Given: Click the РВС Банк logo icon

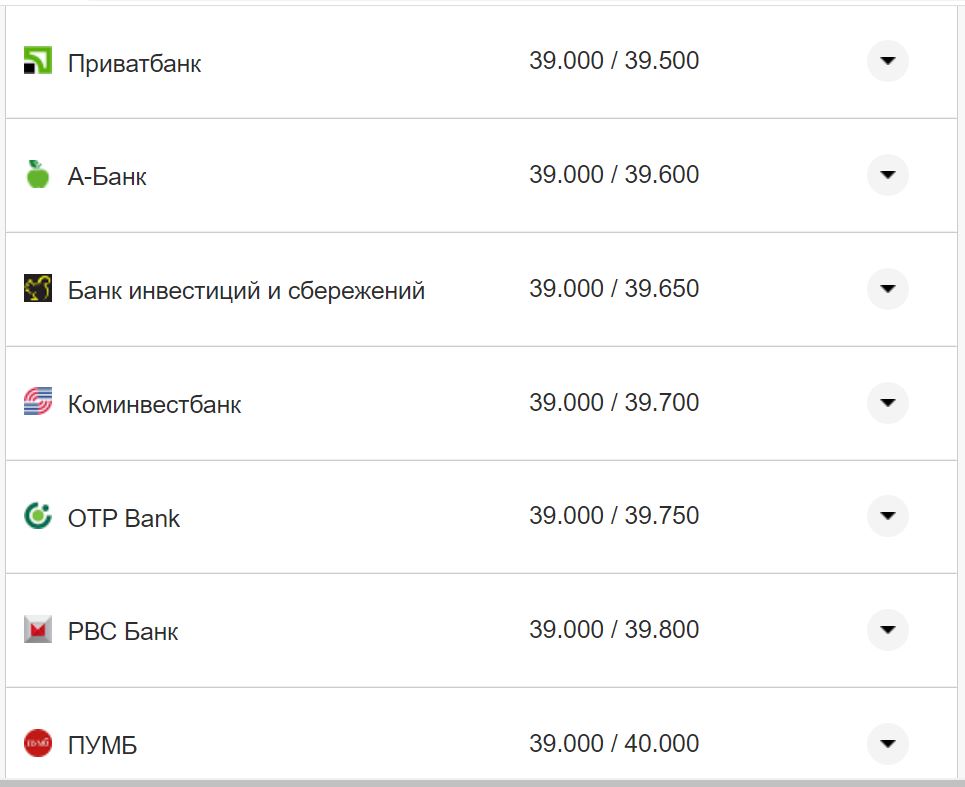Looking at the screenshot, I should (37, 630).
